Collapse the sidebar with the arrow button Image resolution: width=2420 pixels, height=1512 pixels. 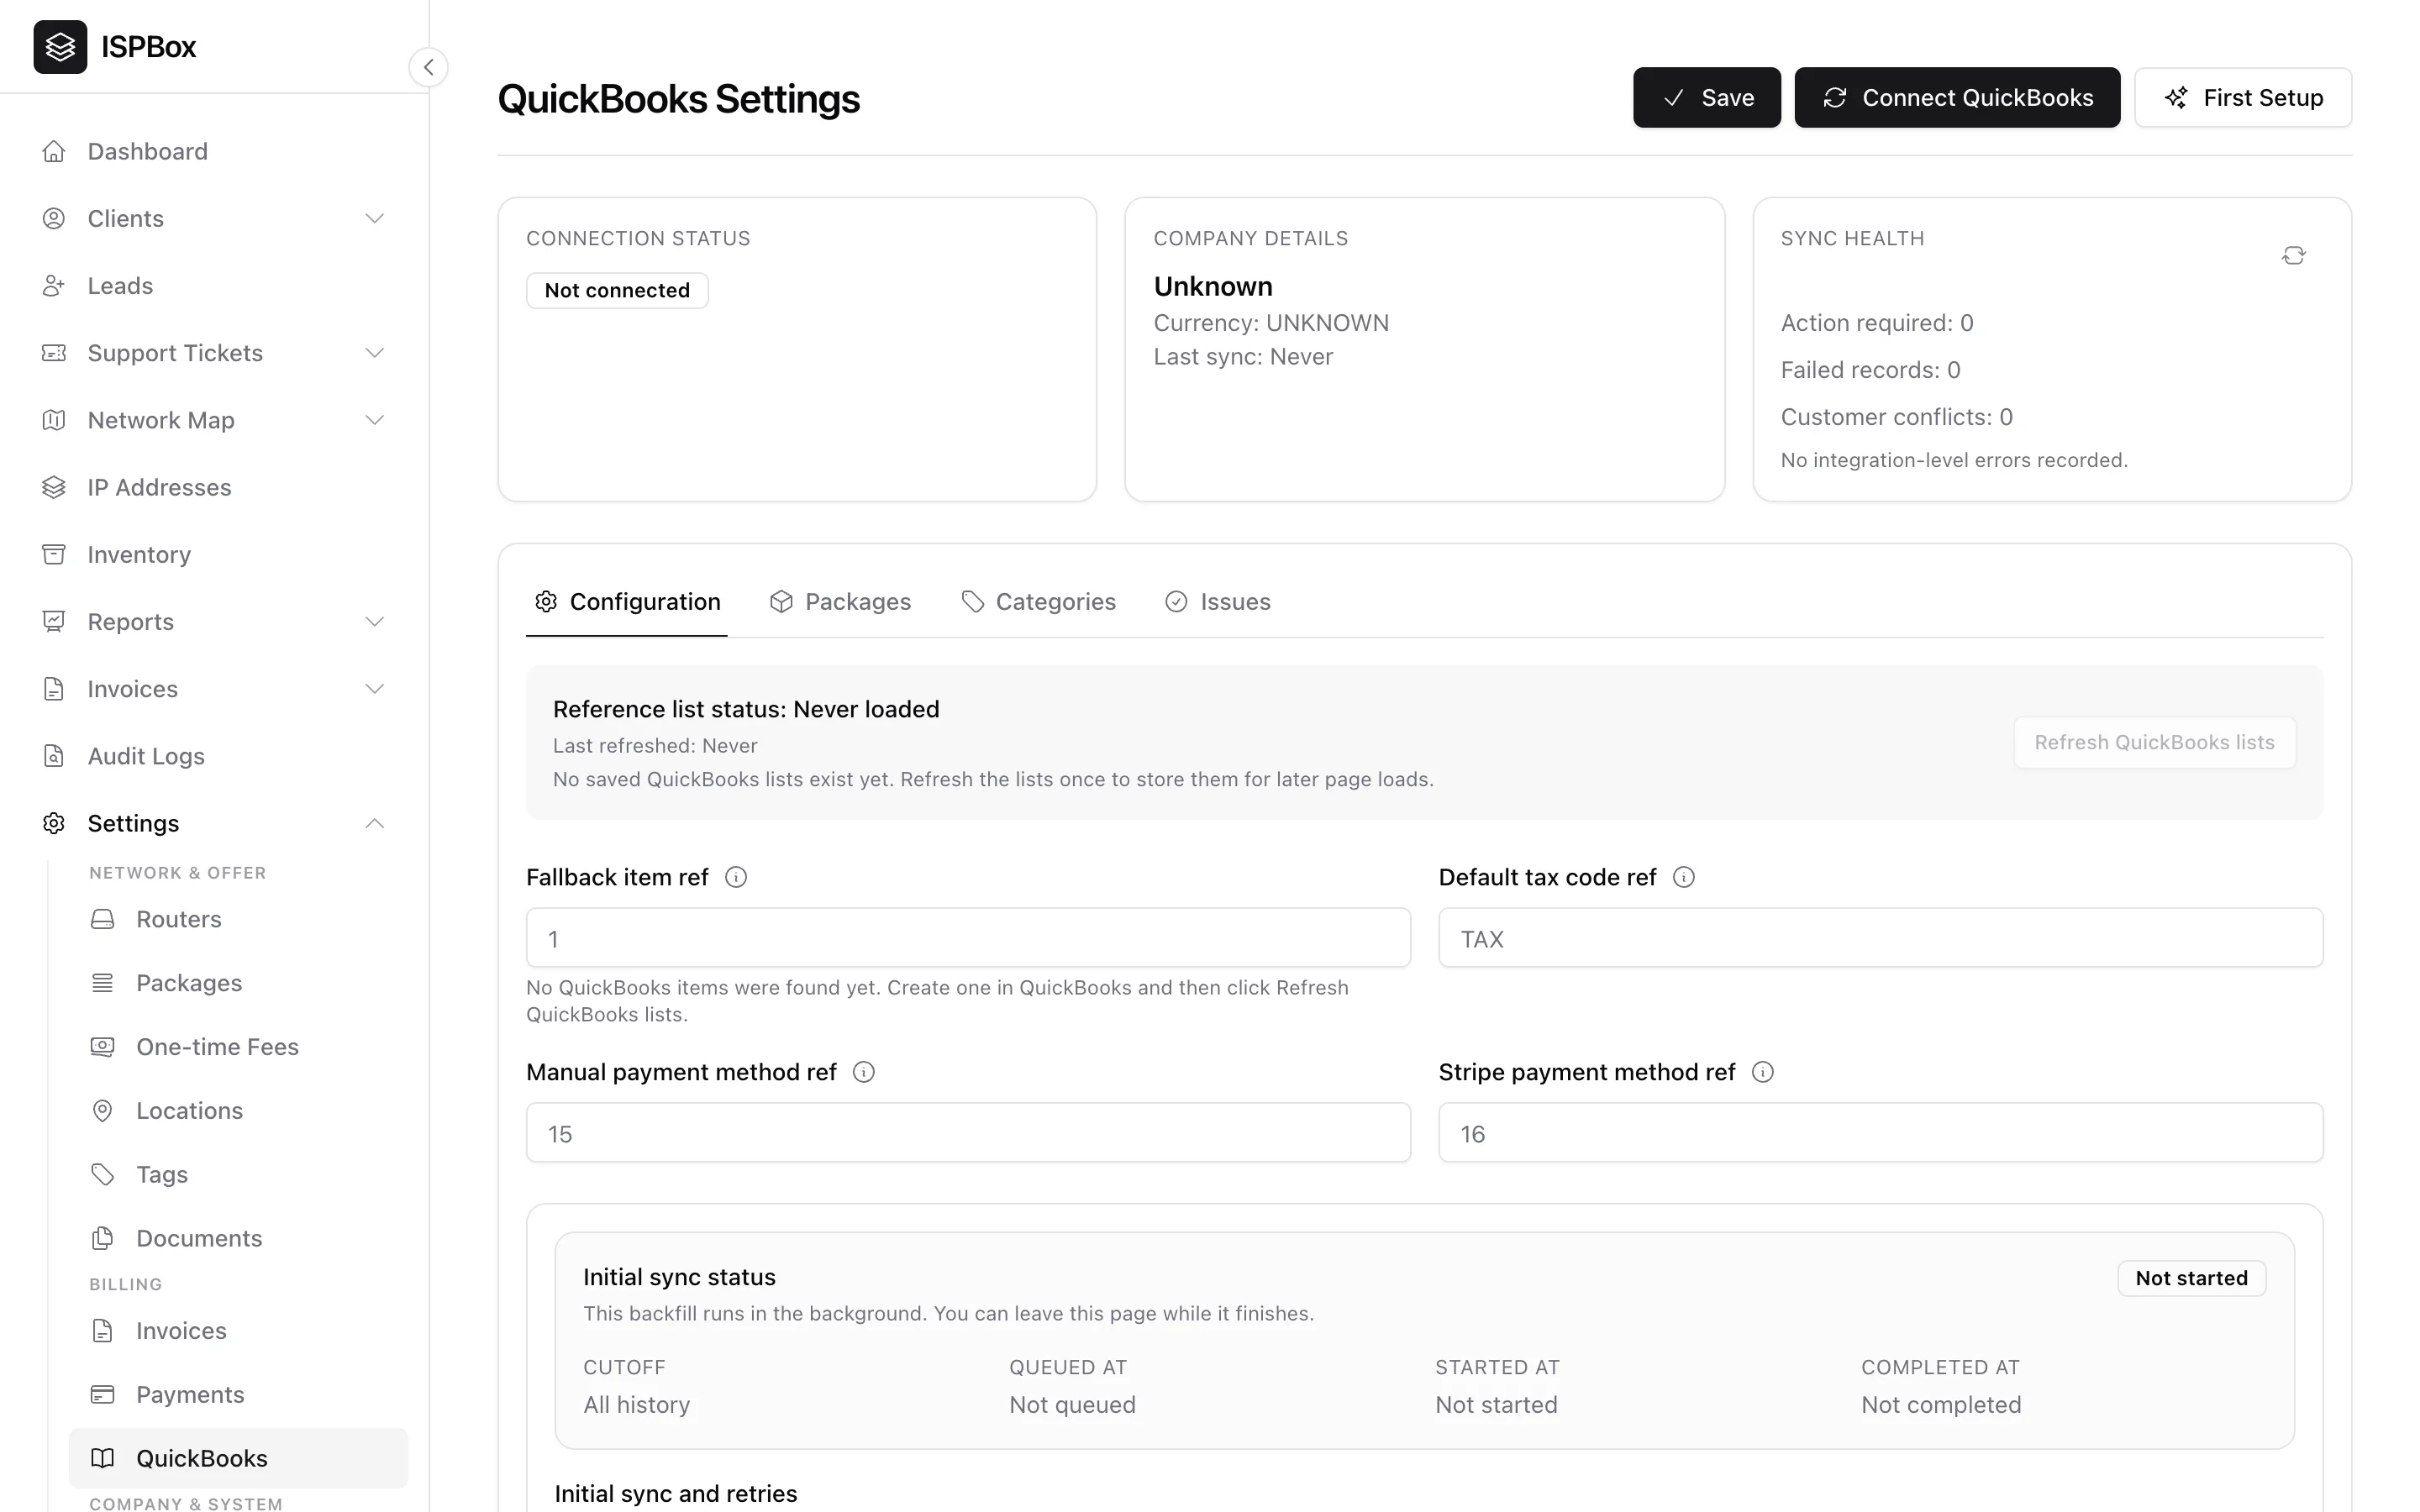(428, 67)
